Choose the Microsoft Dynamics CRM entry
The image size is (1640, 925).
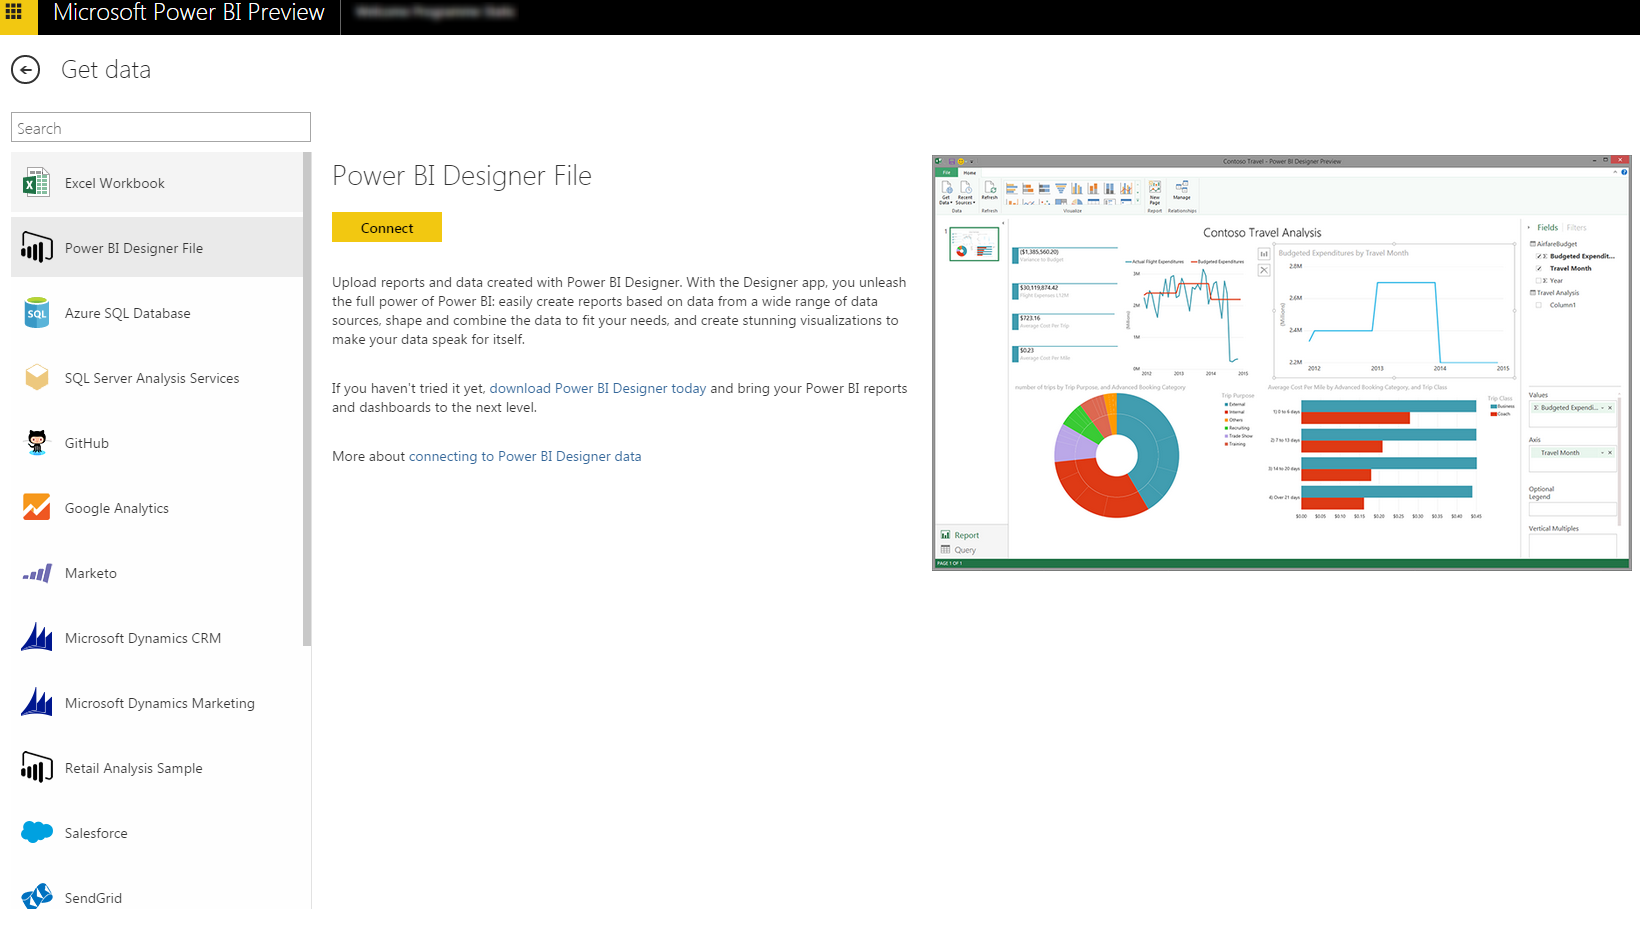157,638
